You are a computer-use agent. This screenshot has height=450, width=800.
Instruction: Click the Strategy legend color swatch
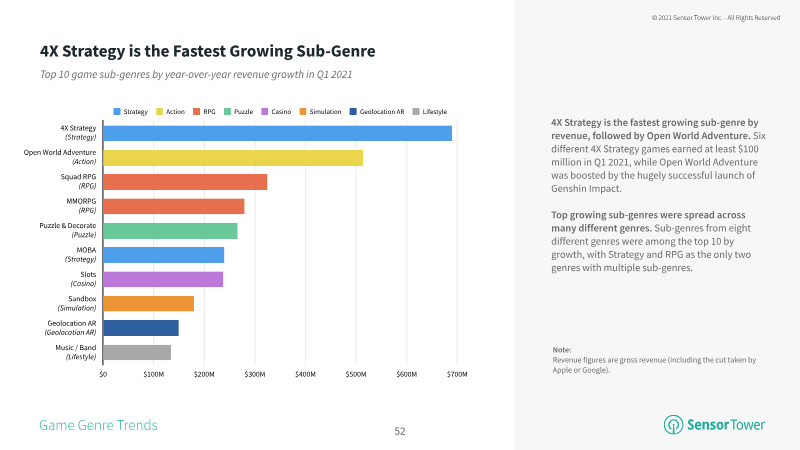pyautogui.click(x=117, y=111)
